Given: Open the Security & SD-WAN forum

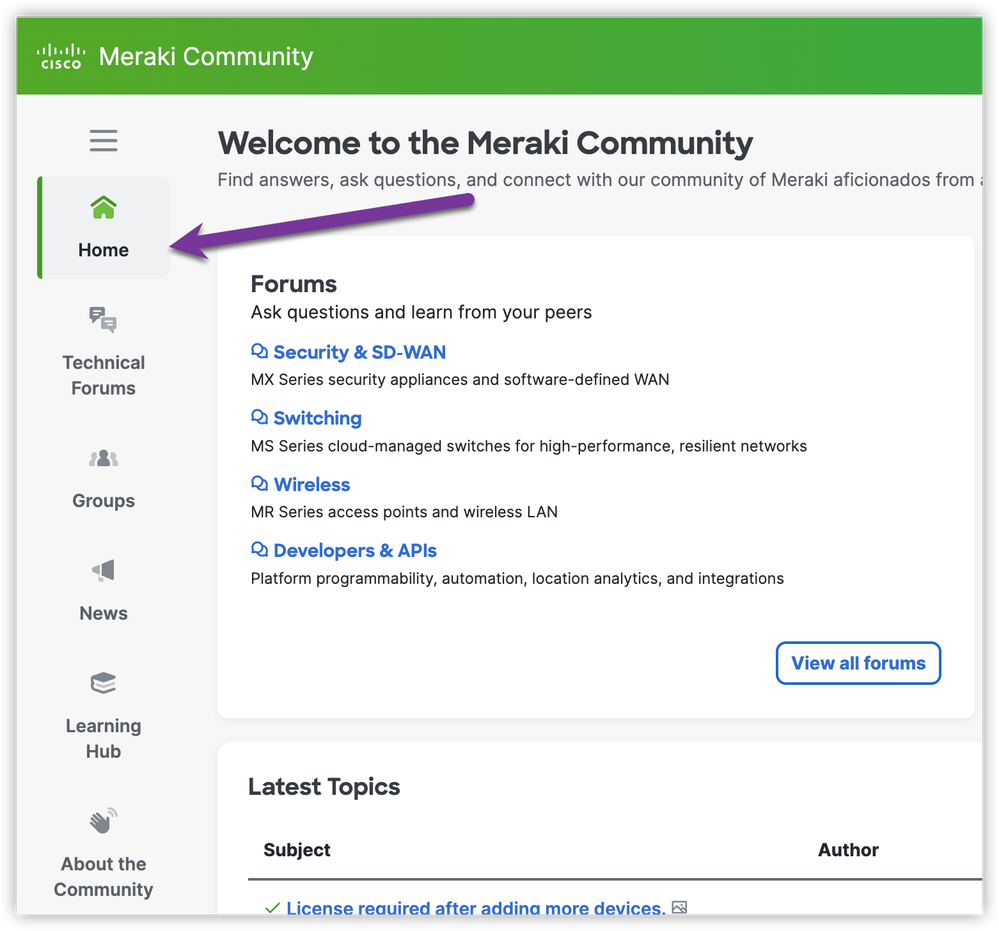Looking at the screenshot, I should (x=359, y=352).
